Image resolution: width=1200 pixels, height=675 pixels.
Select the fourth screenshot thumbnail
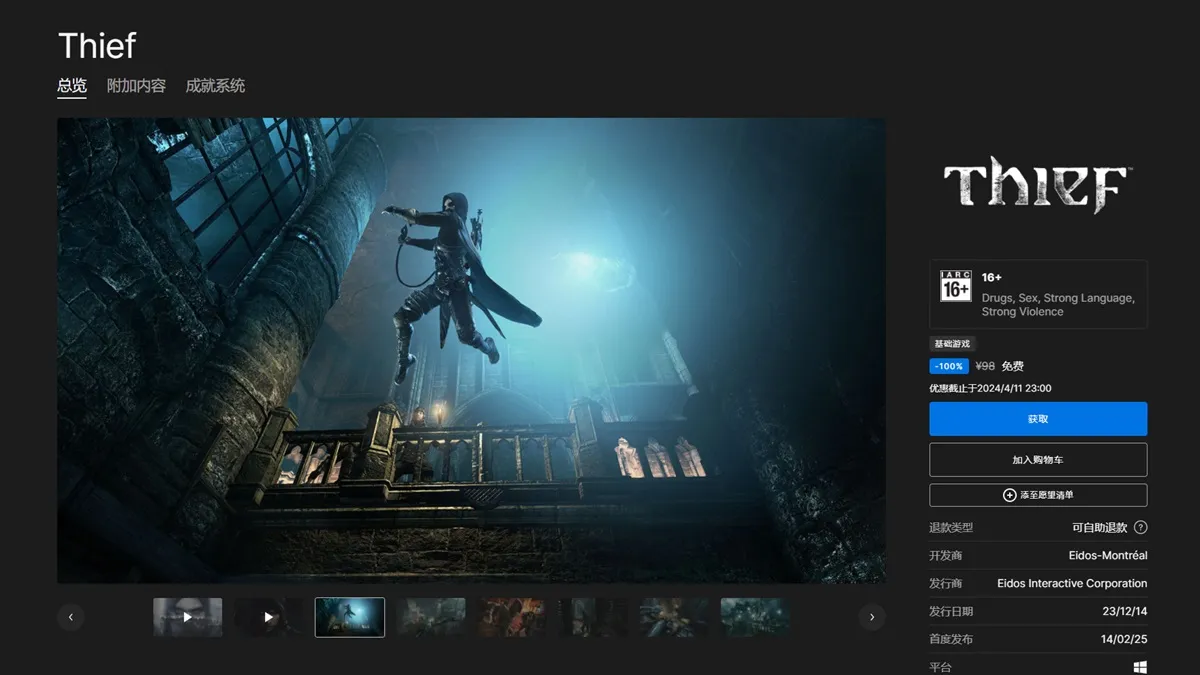431,617
